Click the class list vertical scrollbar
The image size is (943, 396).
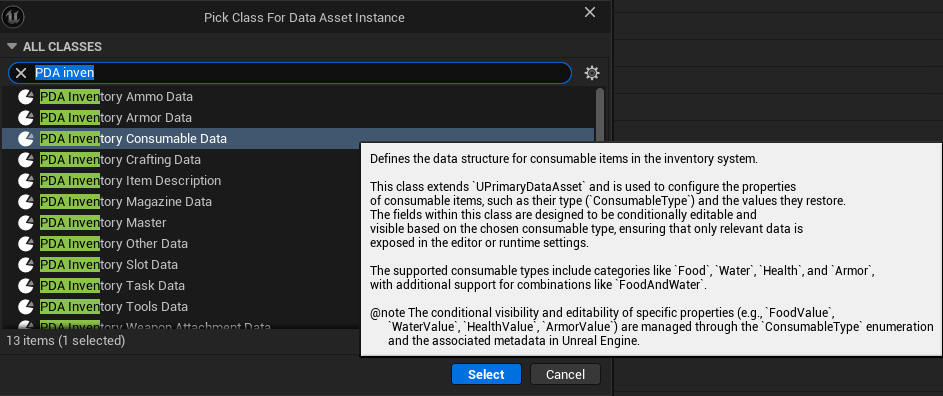tap(599, 116)
